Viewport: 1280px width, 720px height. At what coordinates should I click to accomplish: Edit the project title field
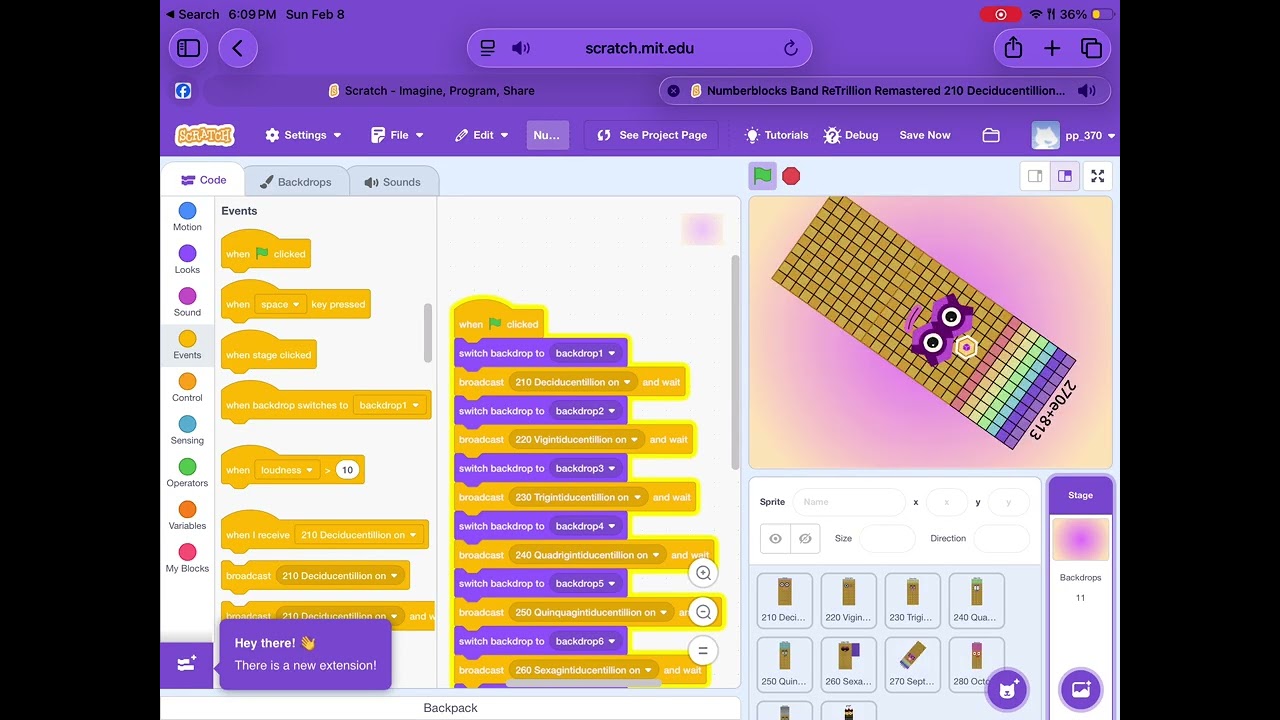547,135
